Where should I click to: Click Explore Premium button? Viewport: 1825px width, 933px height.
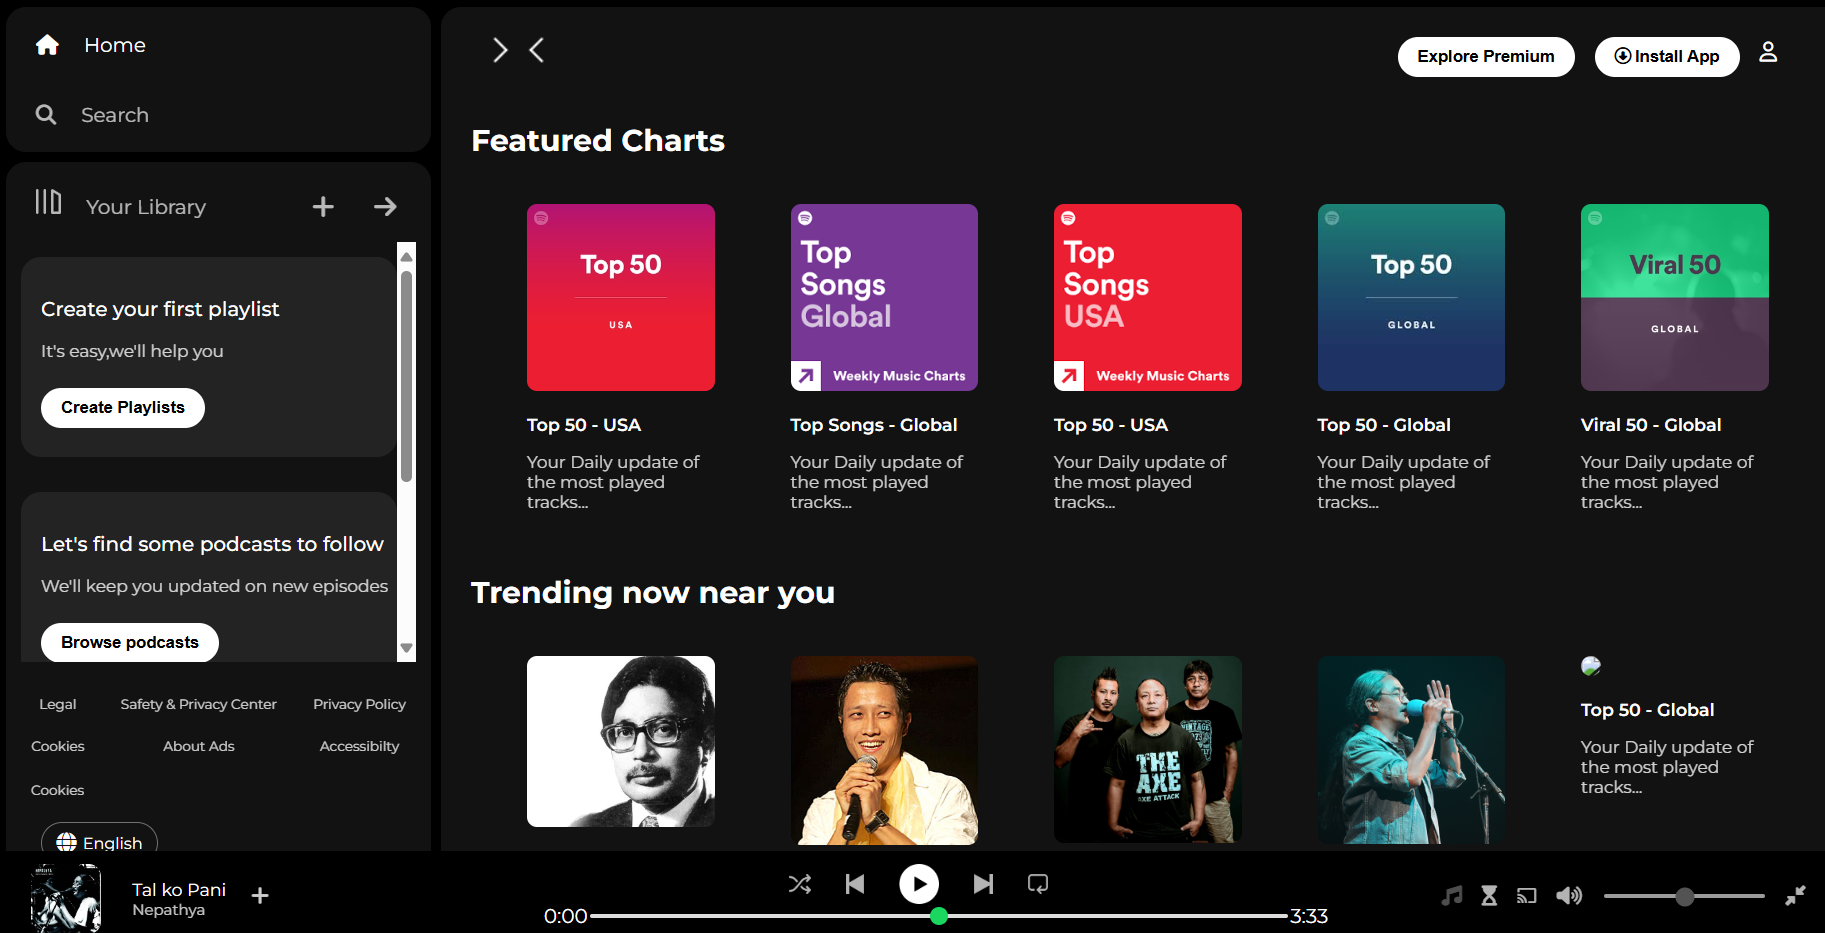1486,57
